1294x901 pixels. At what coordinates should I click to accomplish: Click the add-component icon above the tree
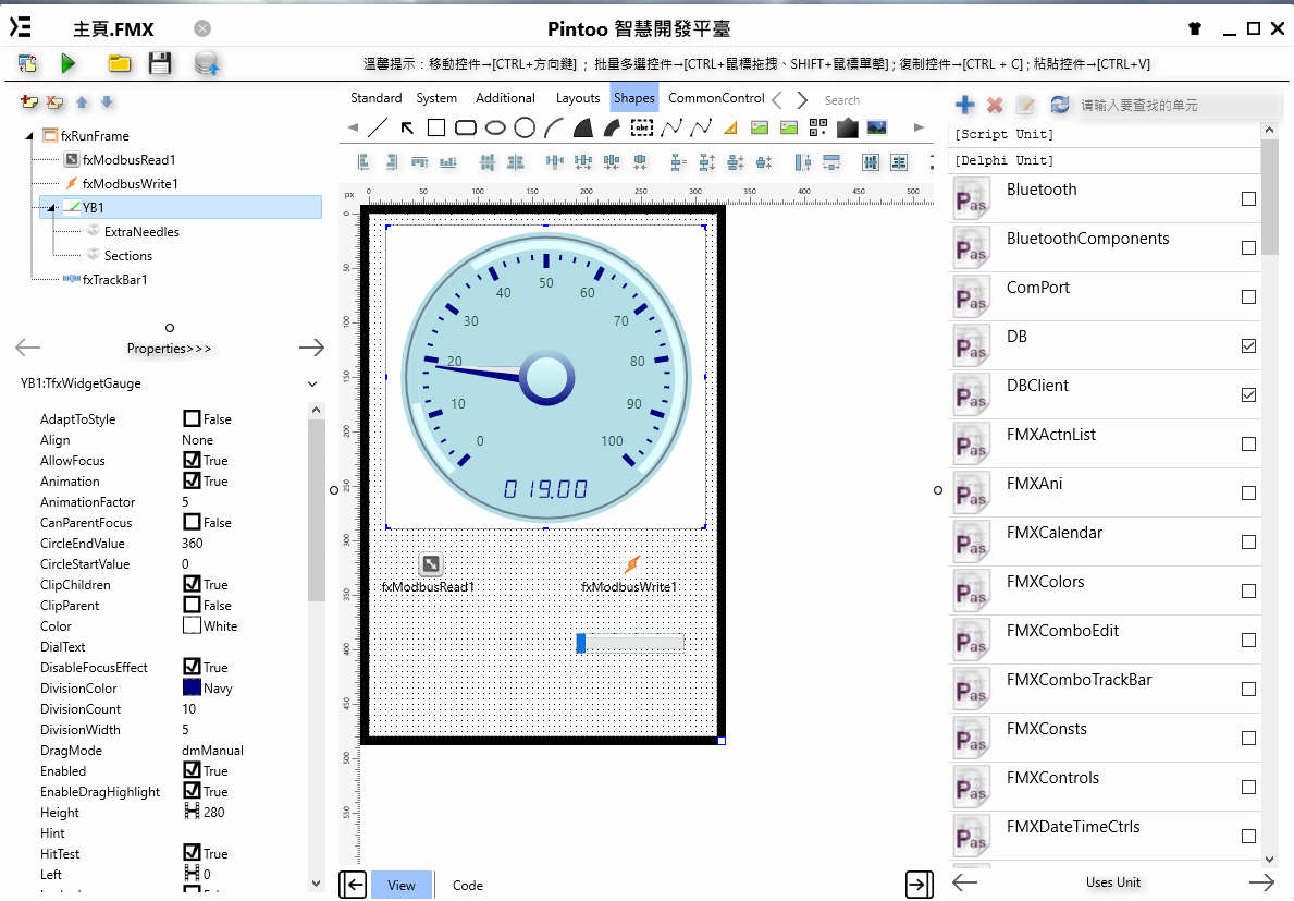[29, 102]
